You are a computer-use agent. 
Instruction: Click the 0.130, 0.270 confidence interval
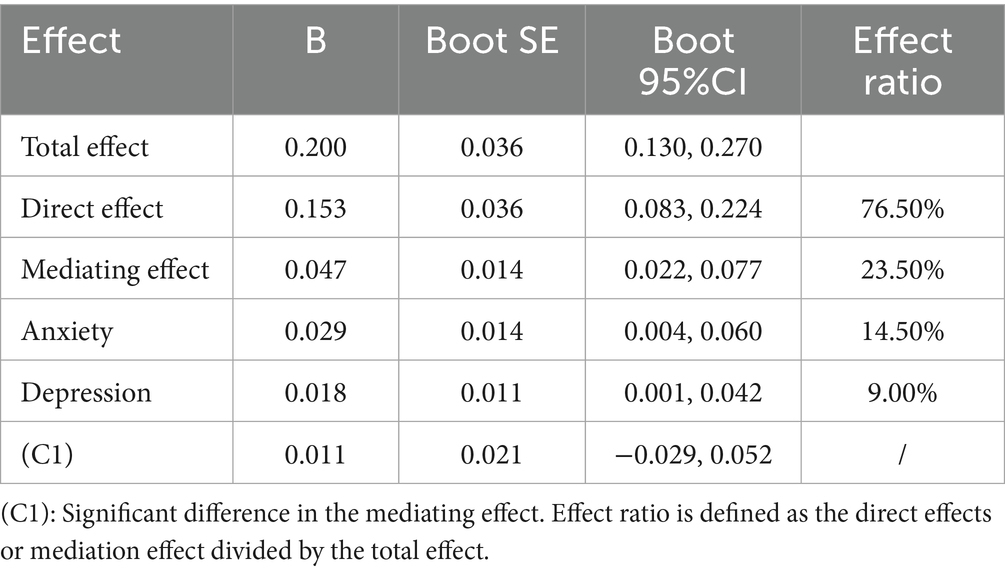pos(693,147)
